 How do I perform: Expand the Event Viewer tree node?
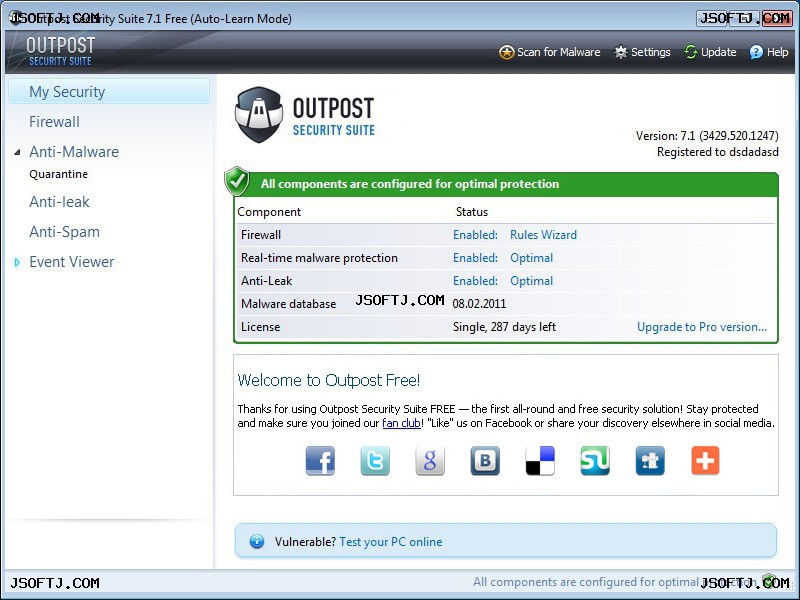[x=17, y=262]
